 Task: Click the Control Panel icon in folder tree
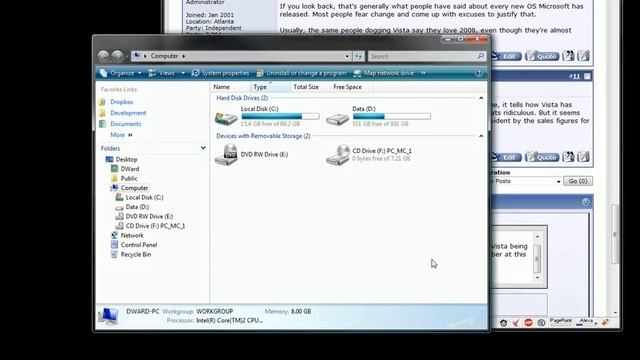(x=114, y=245)
